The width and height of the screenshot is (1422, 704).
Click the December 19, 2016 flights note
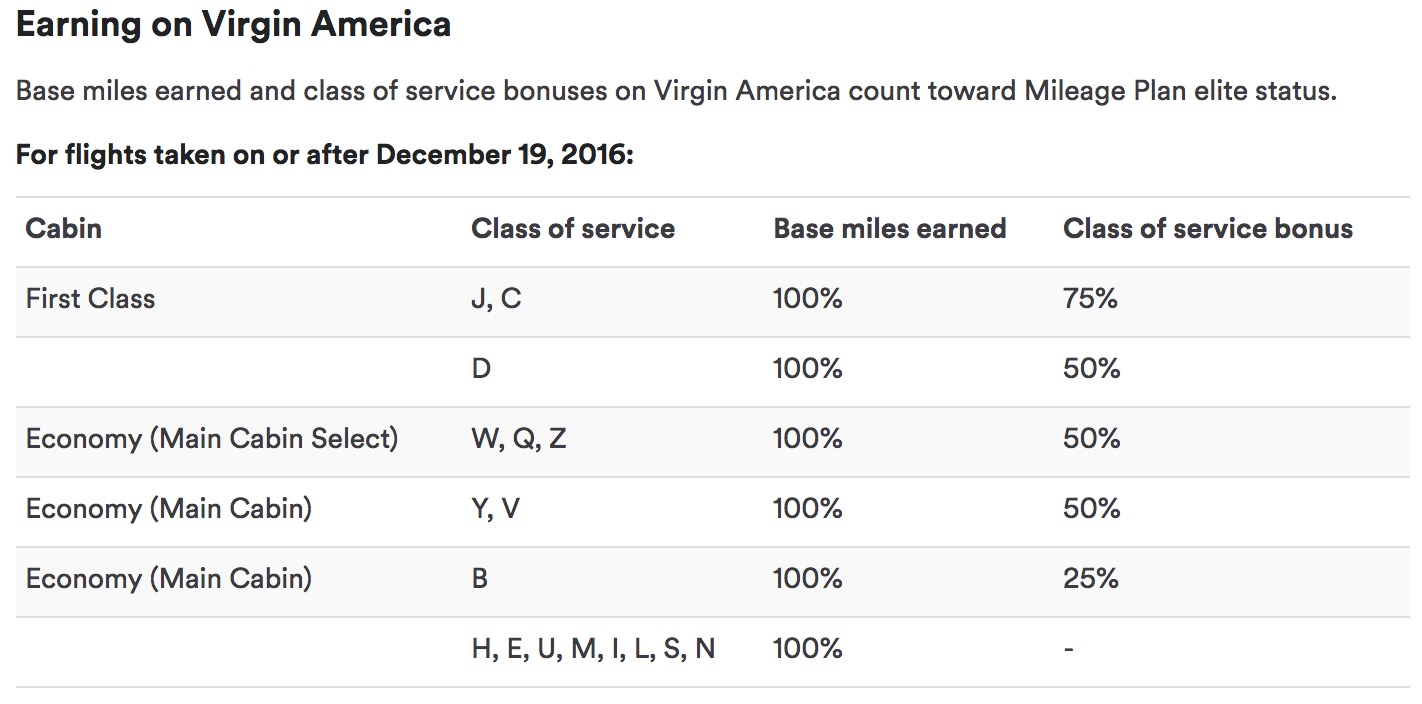pos(325,156)
